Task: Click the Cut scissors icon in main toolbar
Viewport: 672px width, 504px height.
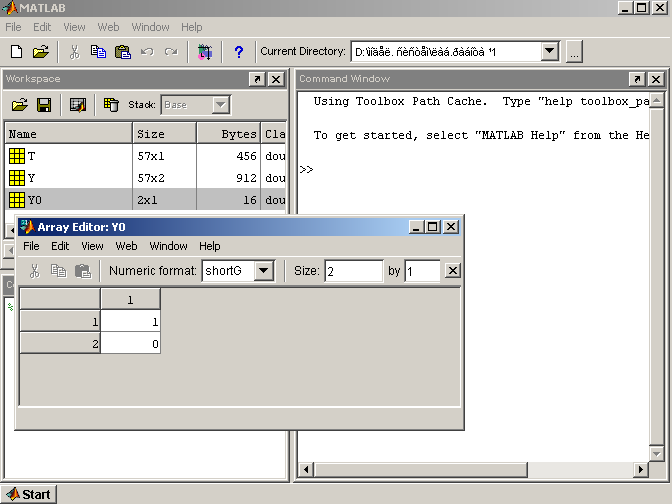Action: pos(75,52)
